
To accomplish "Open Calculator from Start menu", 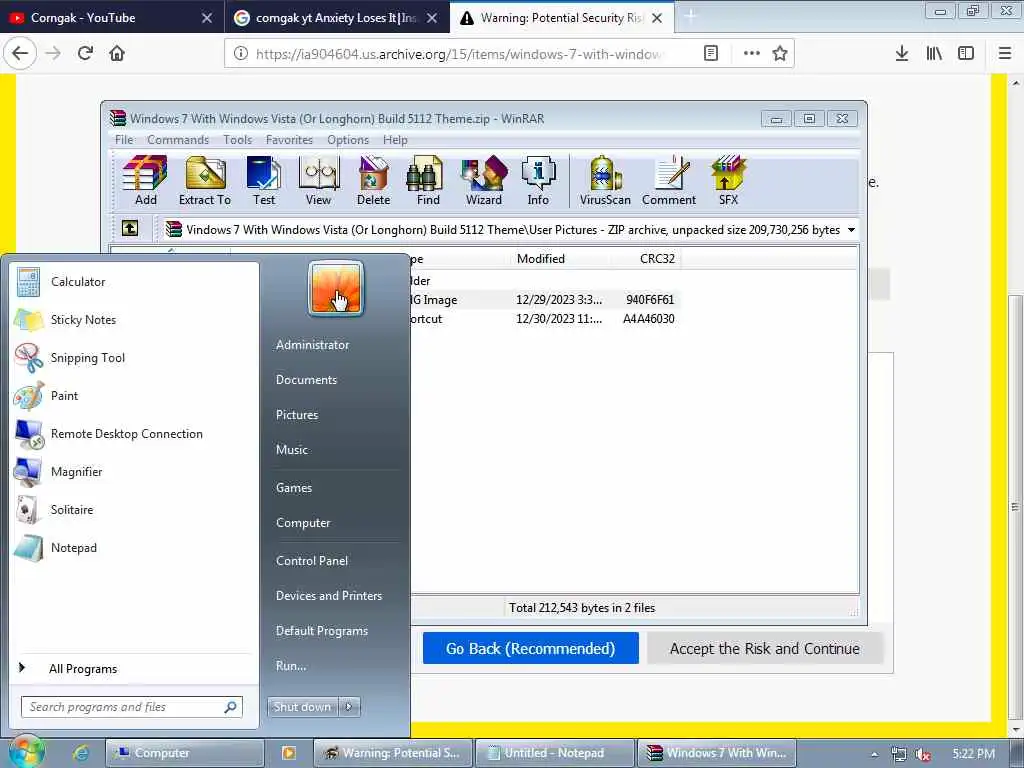I will [x=134, y=282].
